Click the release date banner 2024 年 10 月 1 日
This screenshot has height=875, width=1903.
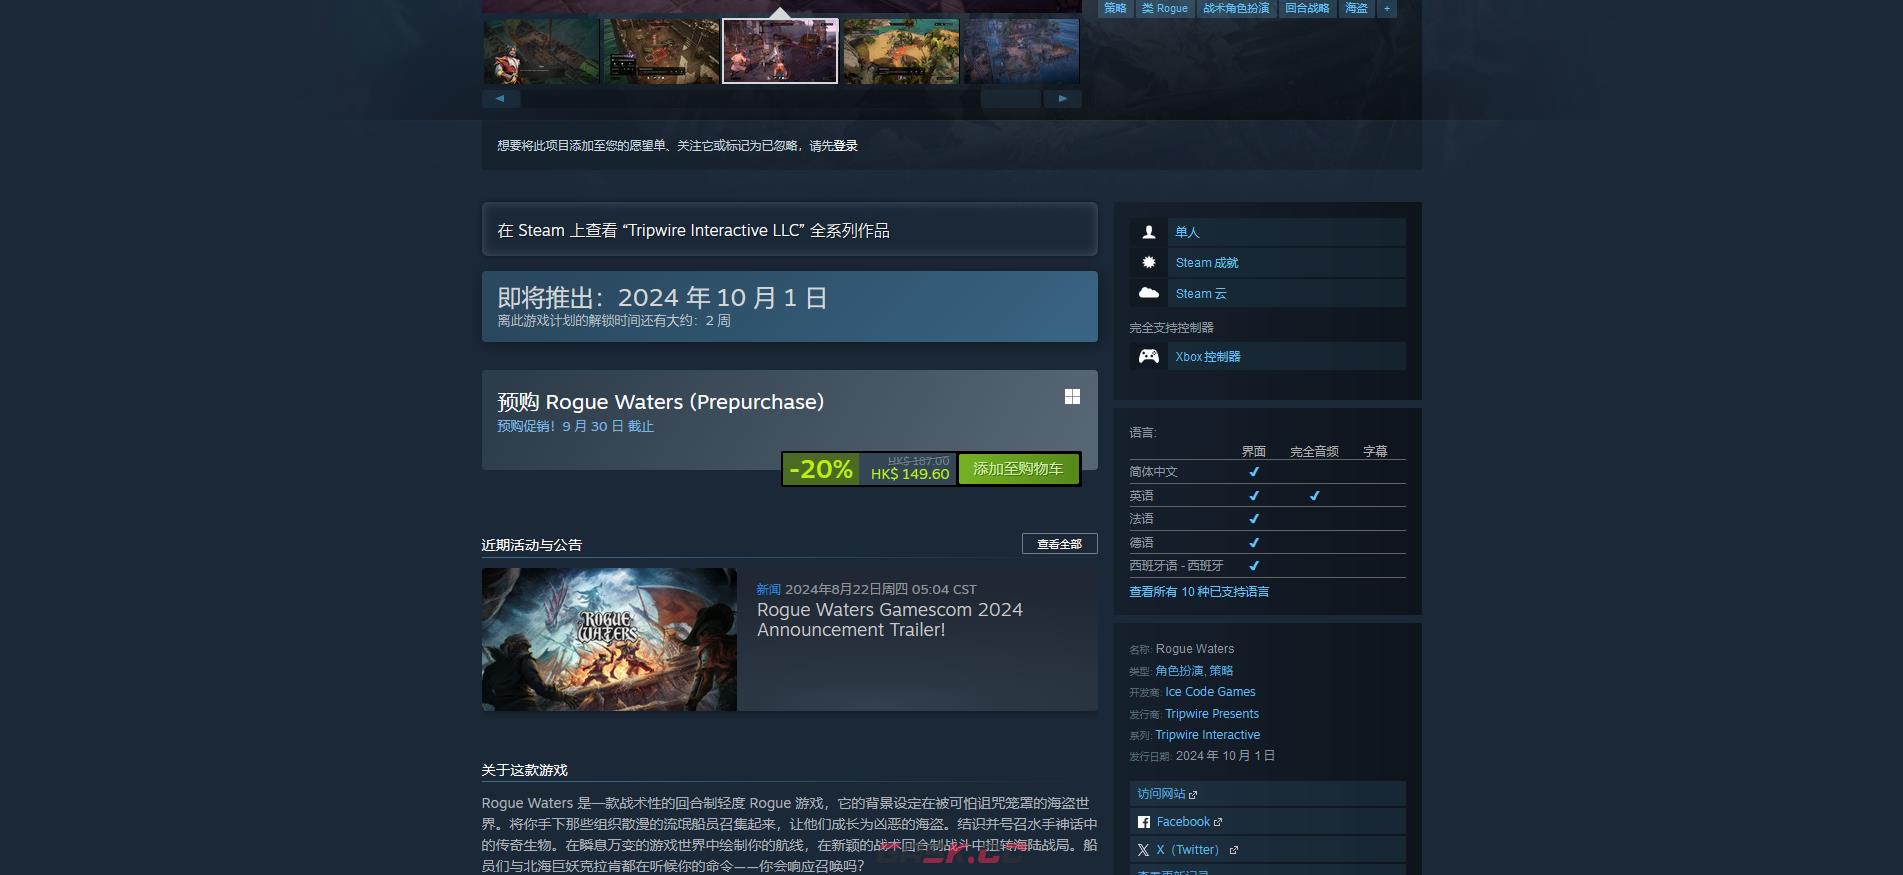point(790,306)
